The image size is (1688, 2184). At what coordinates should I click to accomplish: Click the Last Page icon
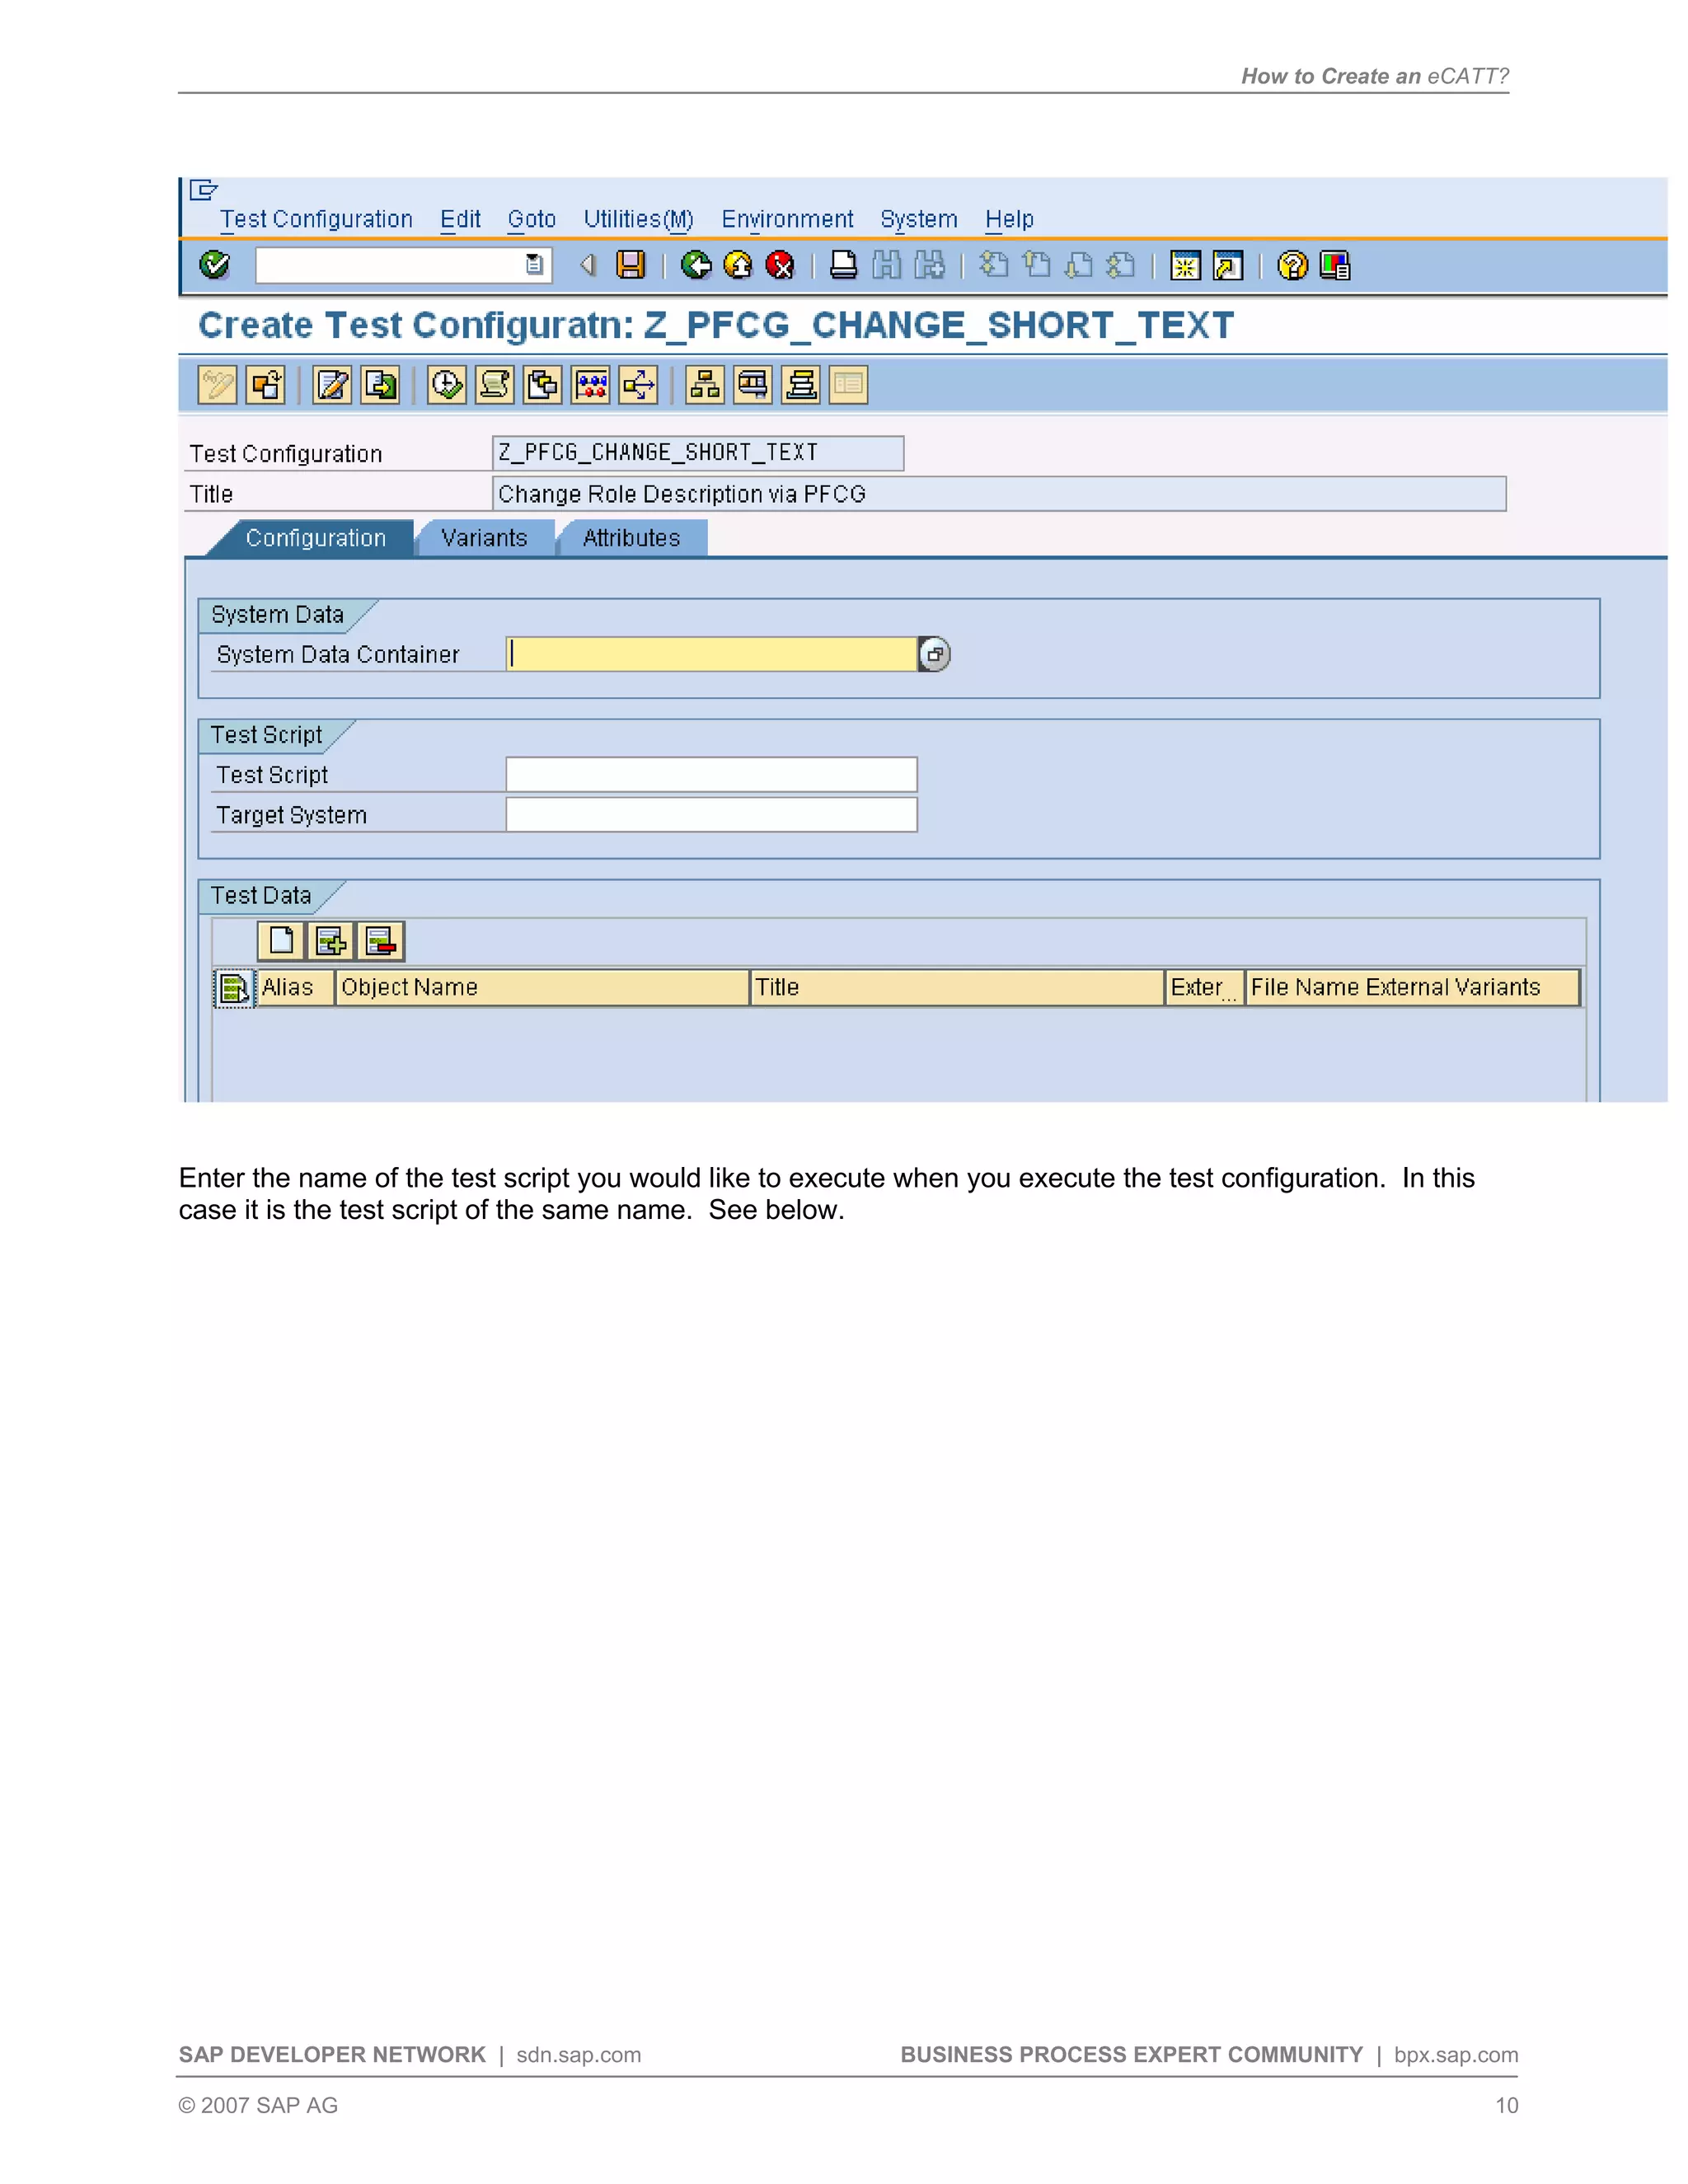[x=1122, y=265]
